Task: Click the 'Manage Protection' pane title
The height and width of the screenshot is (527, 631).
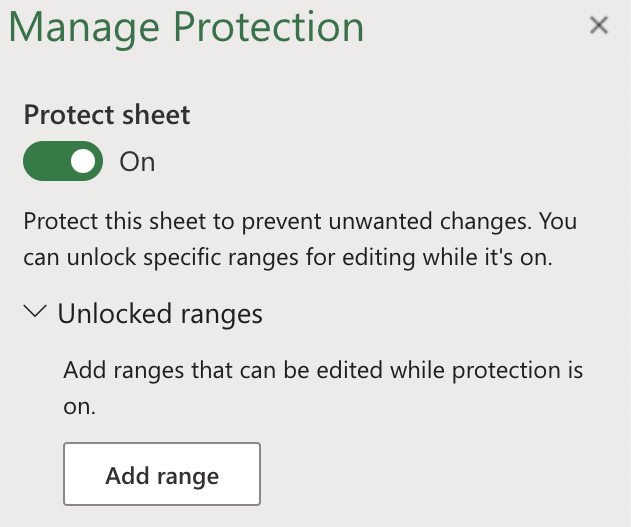Action: click(x=186, y=27)
